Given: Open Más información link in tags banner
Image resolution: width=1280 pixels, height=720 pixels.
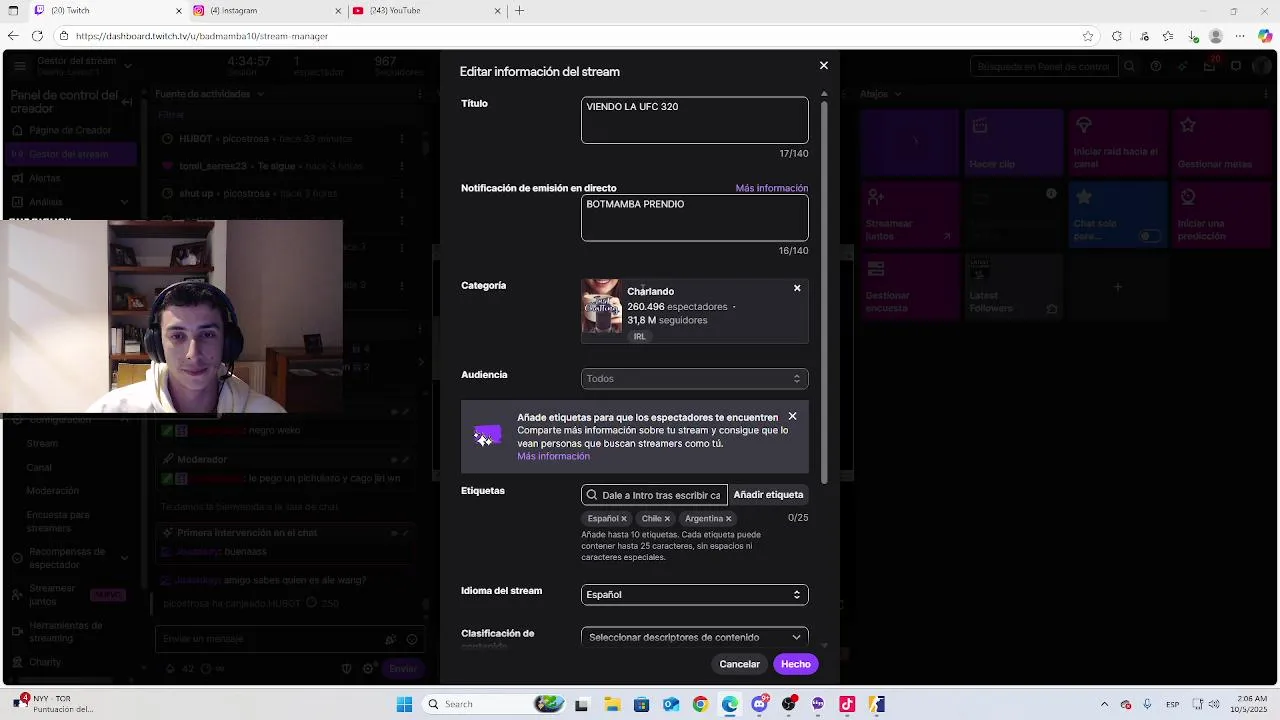Looking at the screenshot, I should pyautogui.click(x=553, y=456).
